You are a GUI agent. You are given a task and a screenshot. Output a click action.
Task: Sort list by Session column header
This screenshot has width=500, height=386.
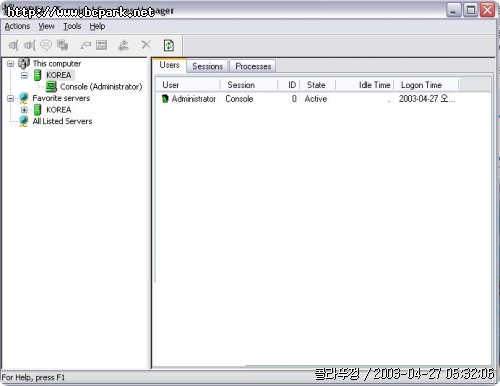click(x=249, y=85)
